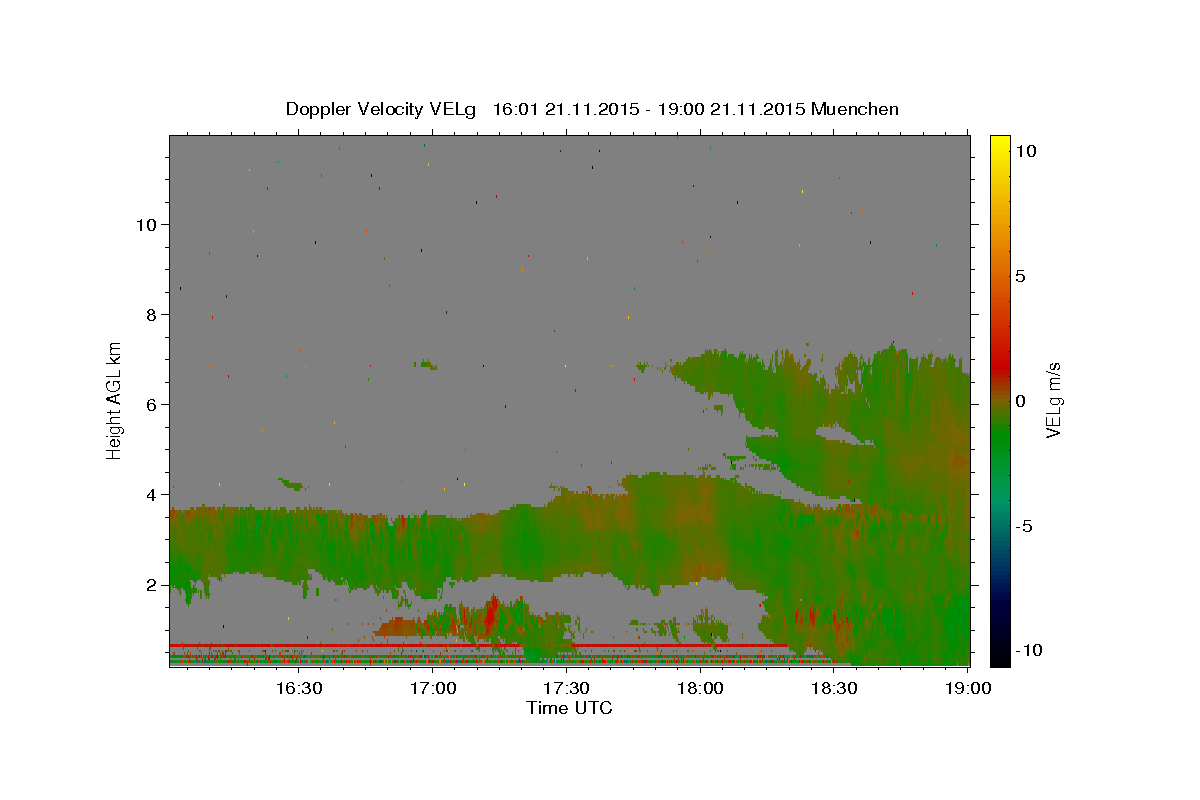
Task: Click the colorbar tick value '0'
Action: point(1020,401)
